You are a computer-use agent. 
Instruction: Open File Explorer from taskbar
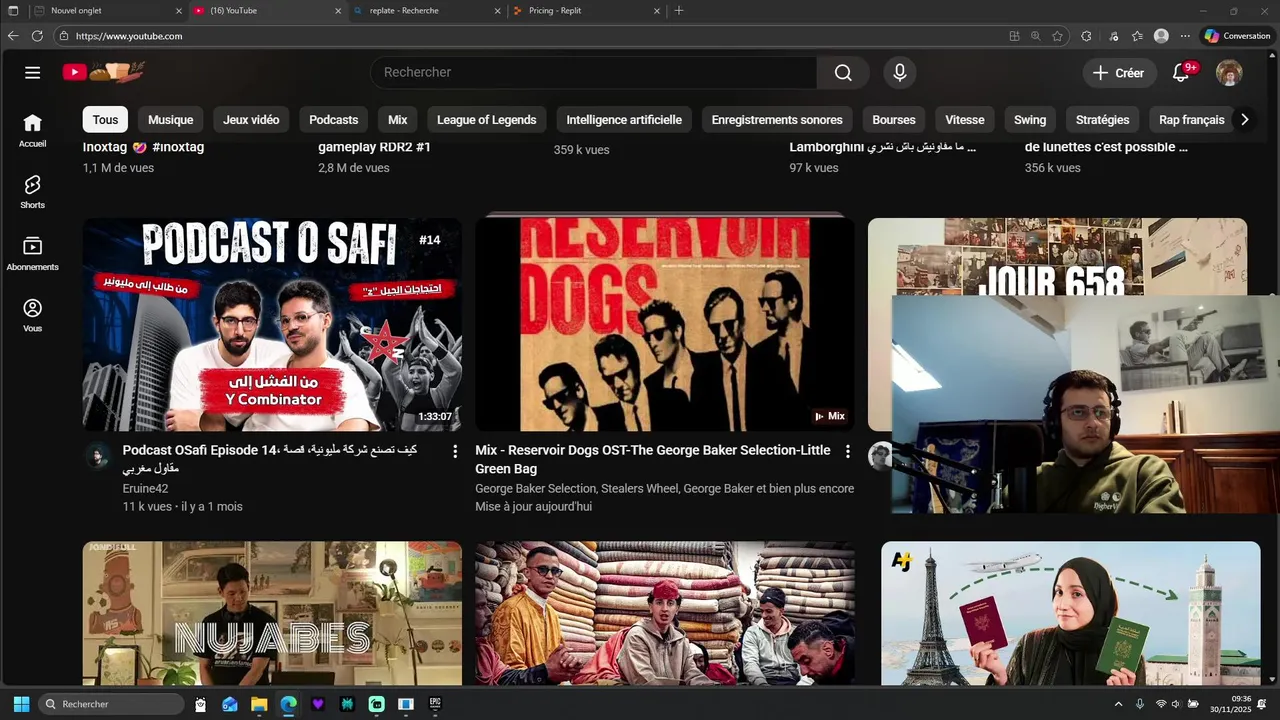point(259,704)
